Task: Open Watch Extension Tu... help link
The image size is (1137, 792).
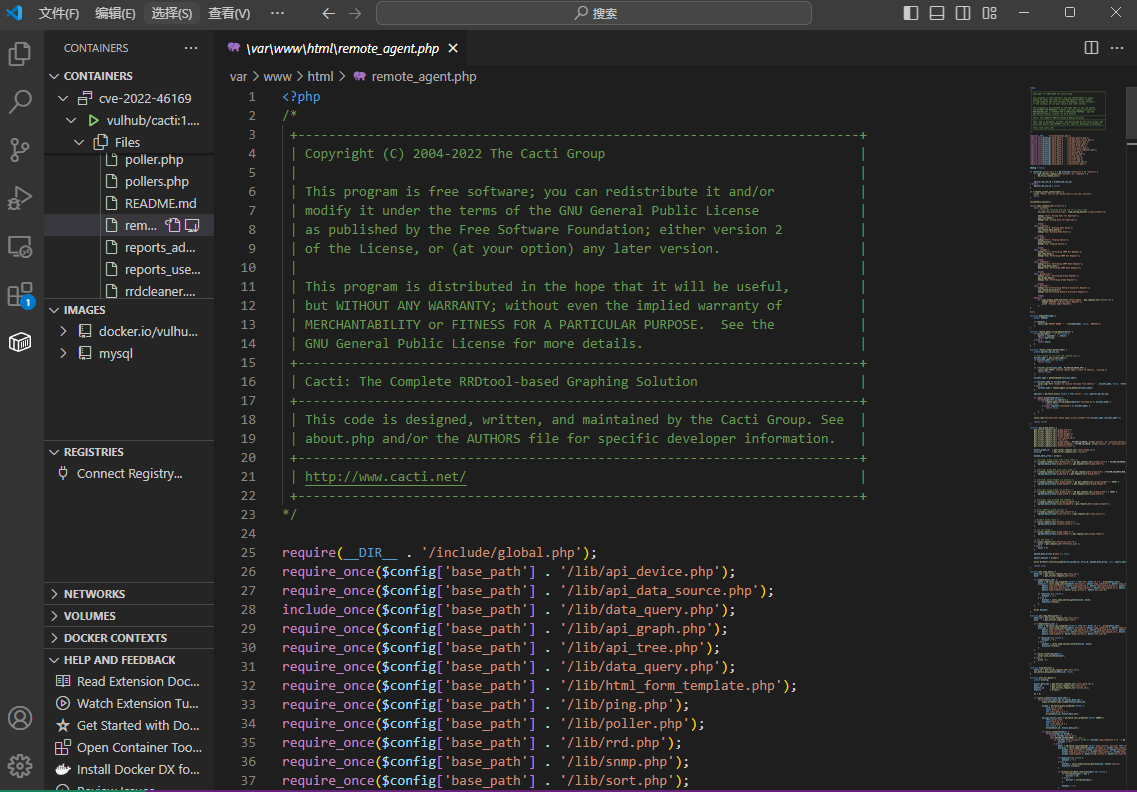Action: [x=129, y=704]
